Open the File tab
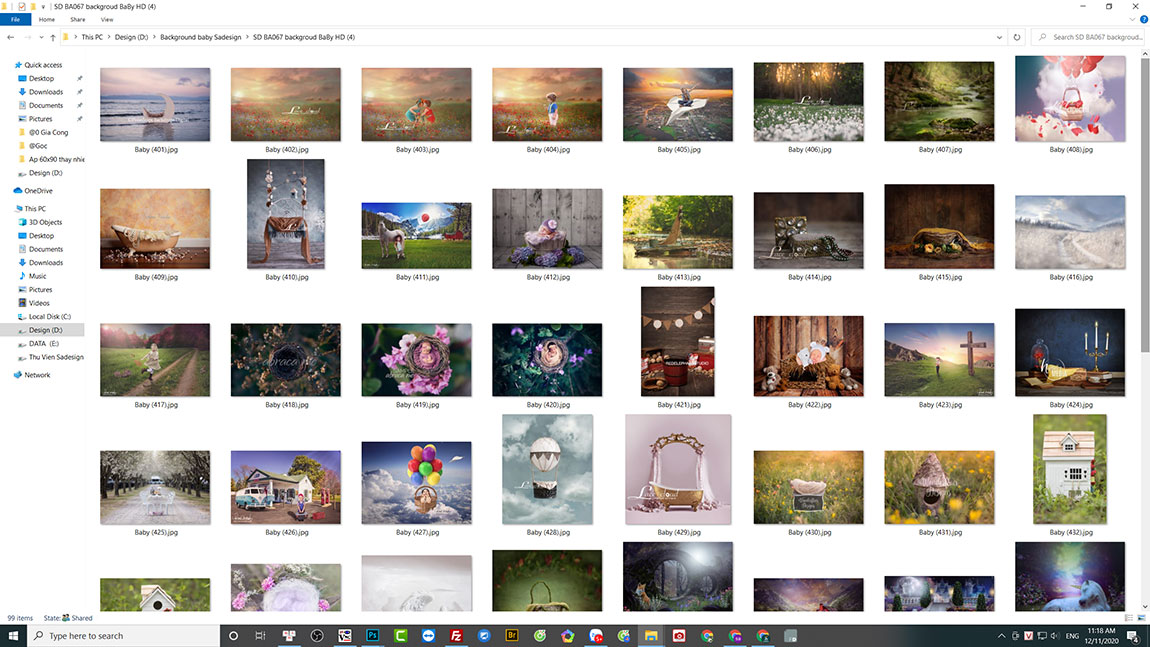1150x647 pixels. (15, 20)
